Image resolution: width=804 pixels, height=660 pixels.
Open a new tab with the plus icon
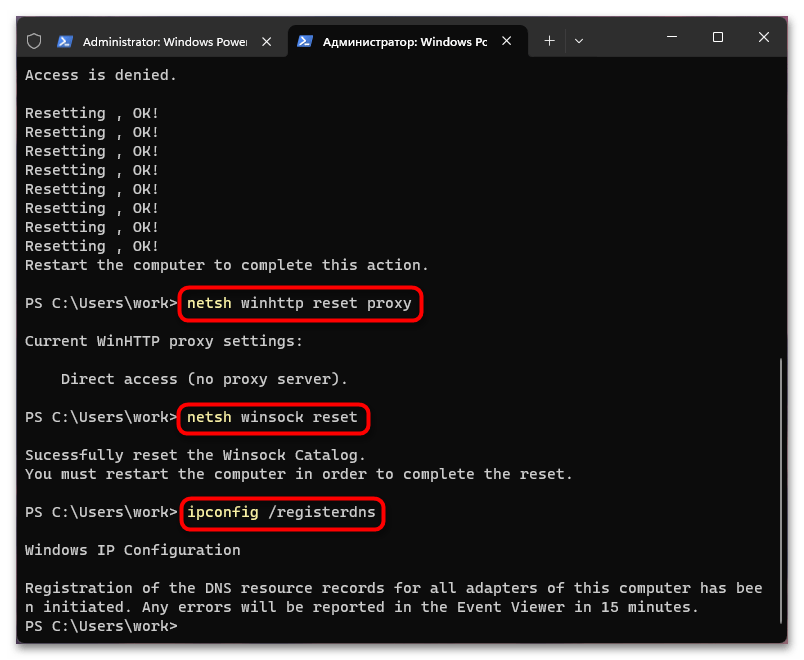coord(548,40)
